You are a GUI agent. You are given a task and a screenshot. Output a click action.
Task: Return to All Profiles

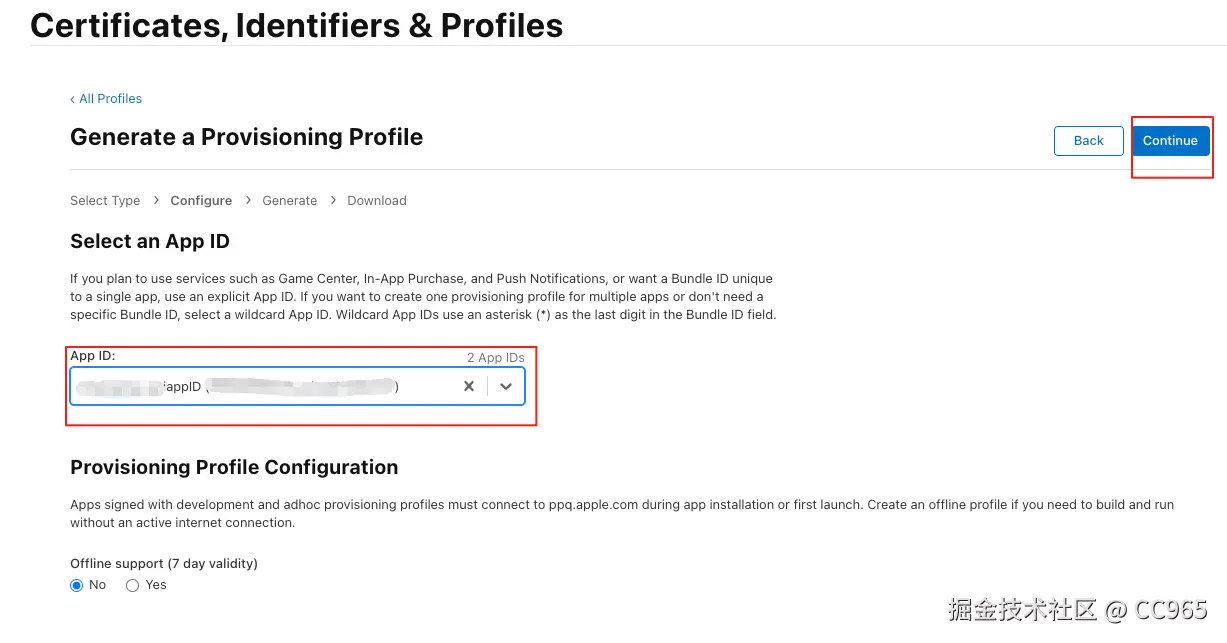(106, 98)
